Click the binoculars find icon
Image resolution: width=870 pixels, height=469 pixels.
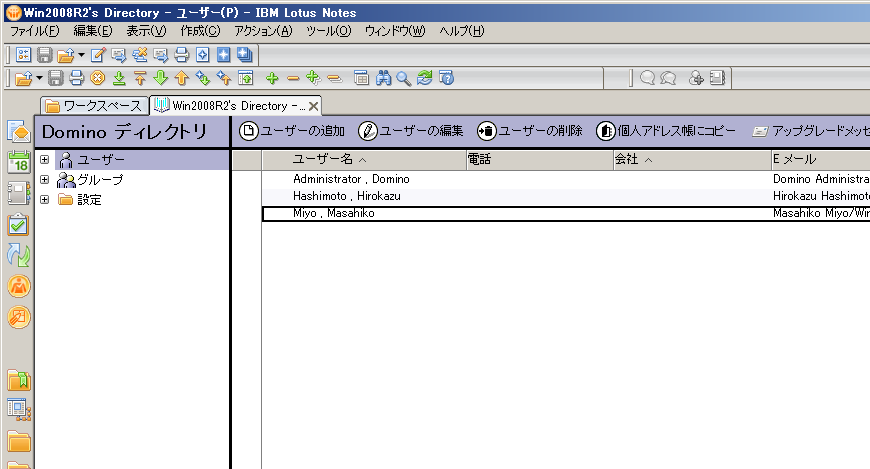click(x=383, y=78)
